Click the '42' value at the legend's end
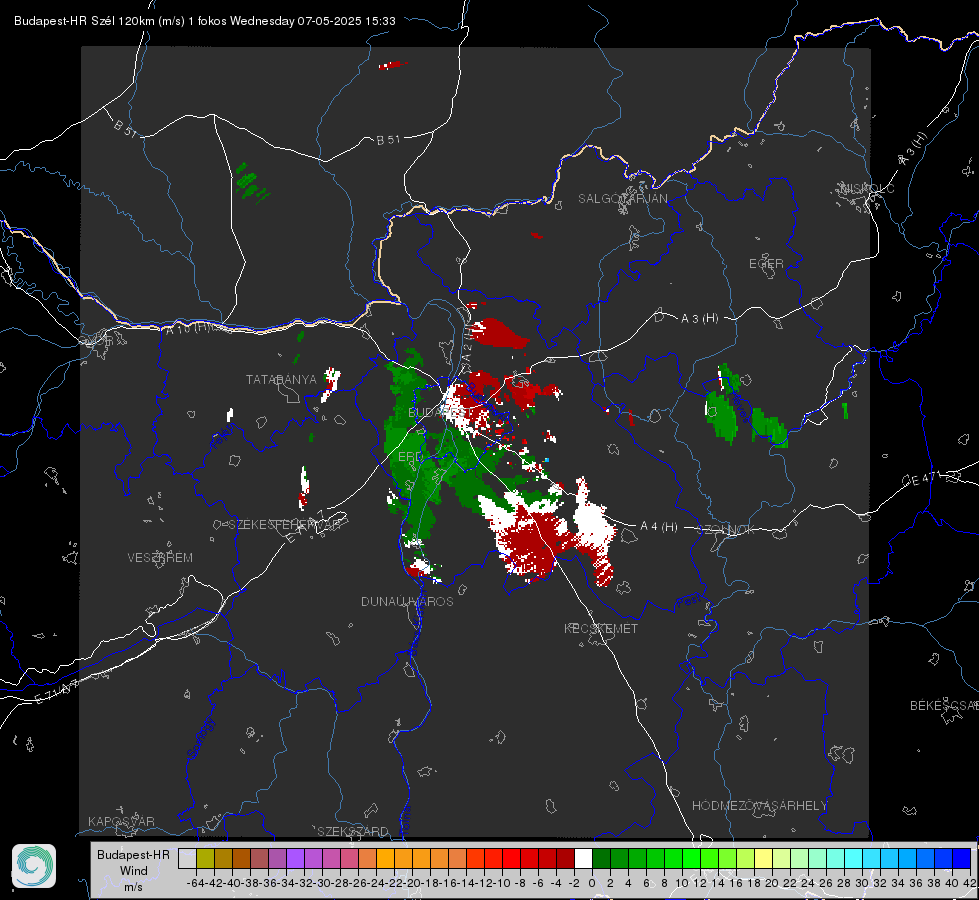 coord(969,883)
